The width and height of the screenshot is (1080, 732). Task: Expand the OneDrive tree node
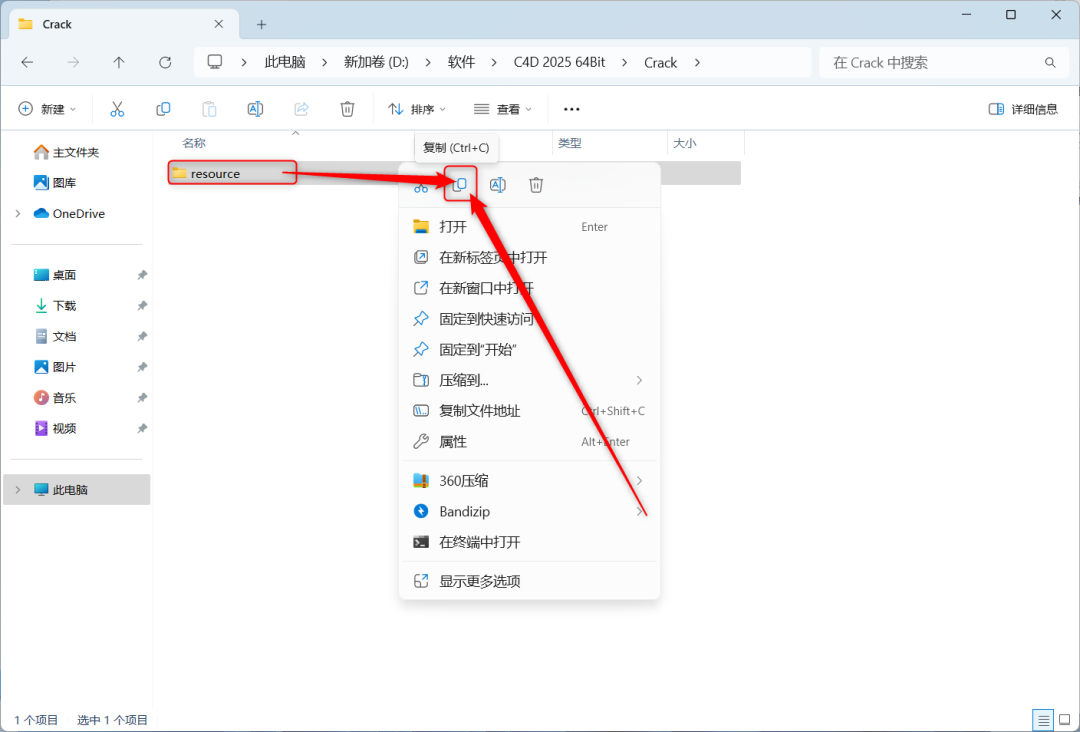[x=18, y=213]
